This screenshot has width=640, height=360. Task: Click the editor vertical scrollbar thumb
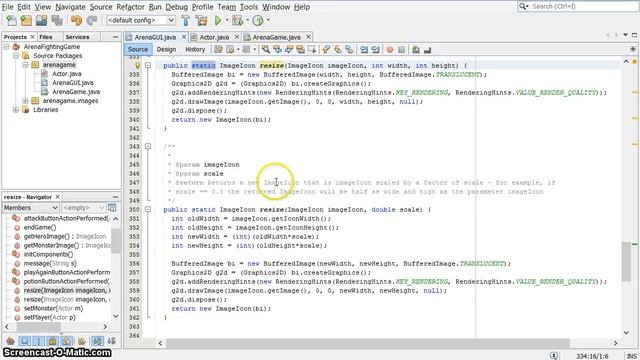pyautogui.click(x=626, y=261)
